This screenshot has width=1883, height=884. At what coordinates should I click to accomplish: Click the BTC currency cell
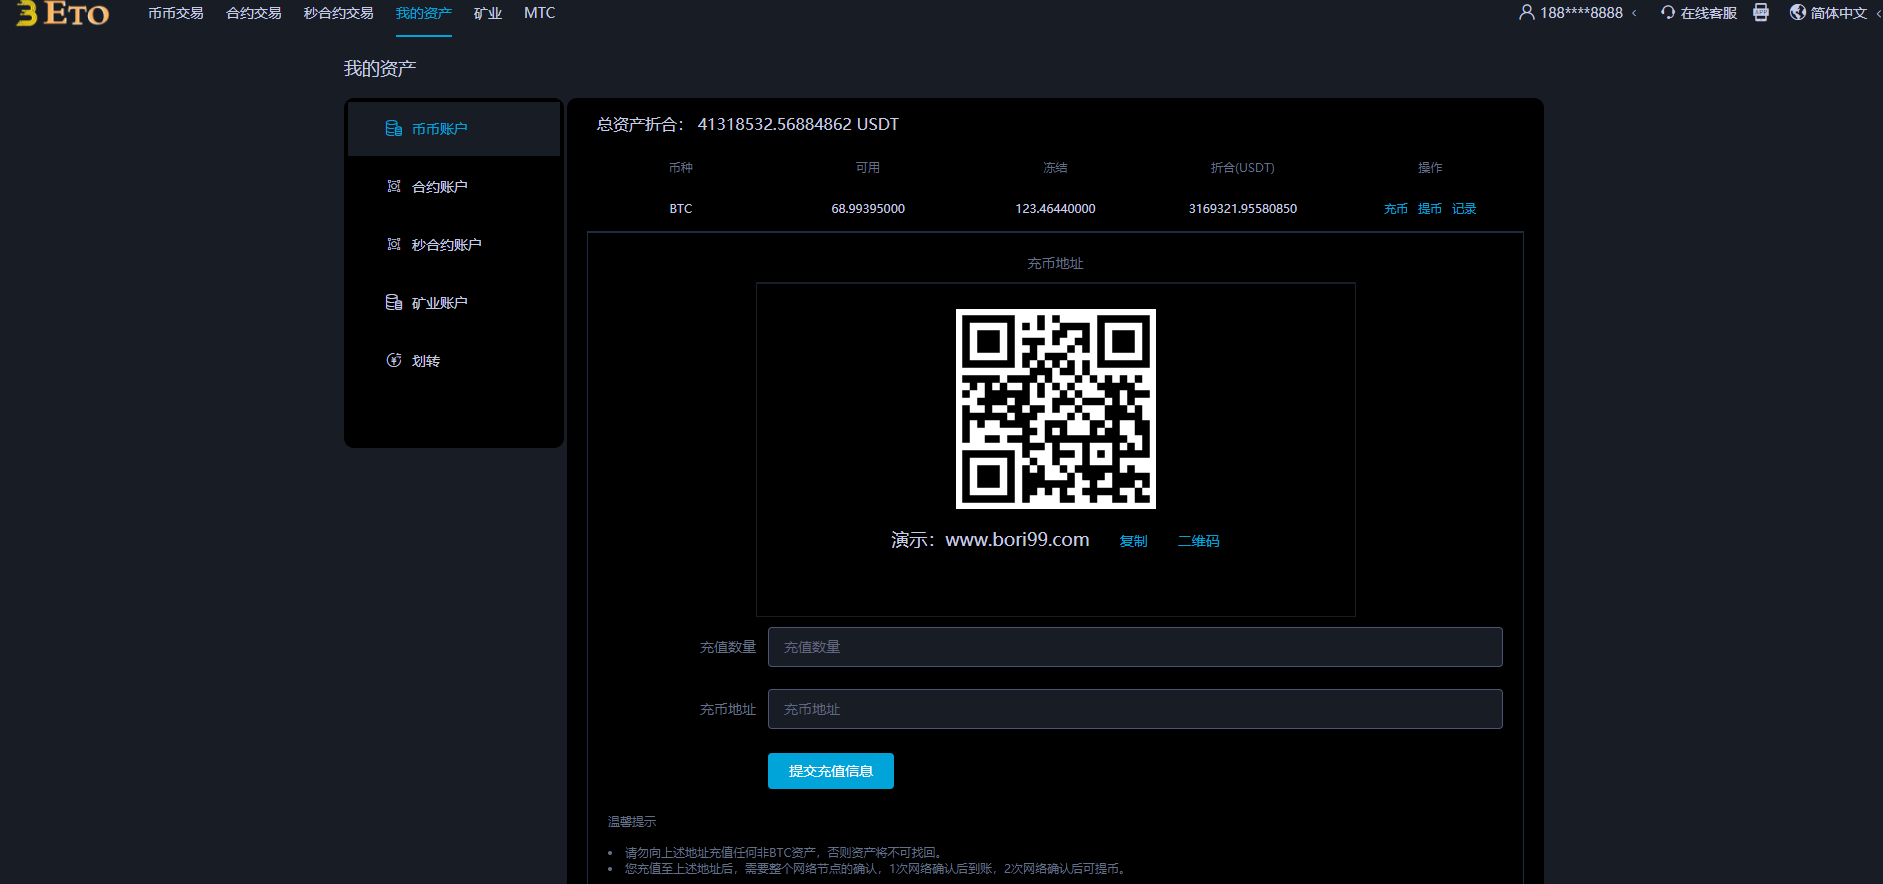tap(681, 209)
